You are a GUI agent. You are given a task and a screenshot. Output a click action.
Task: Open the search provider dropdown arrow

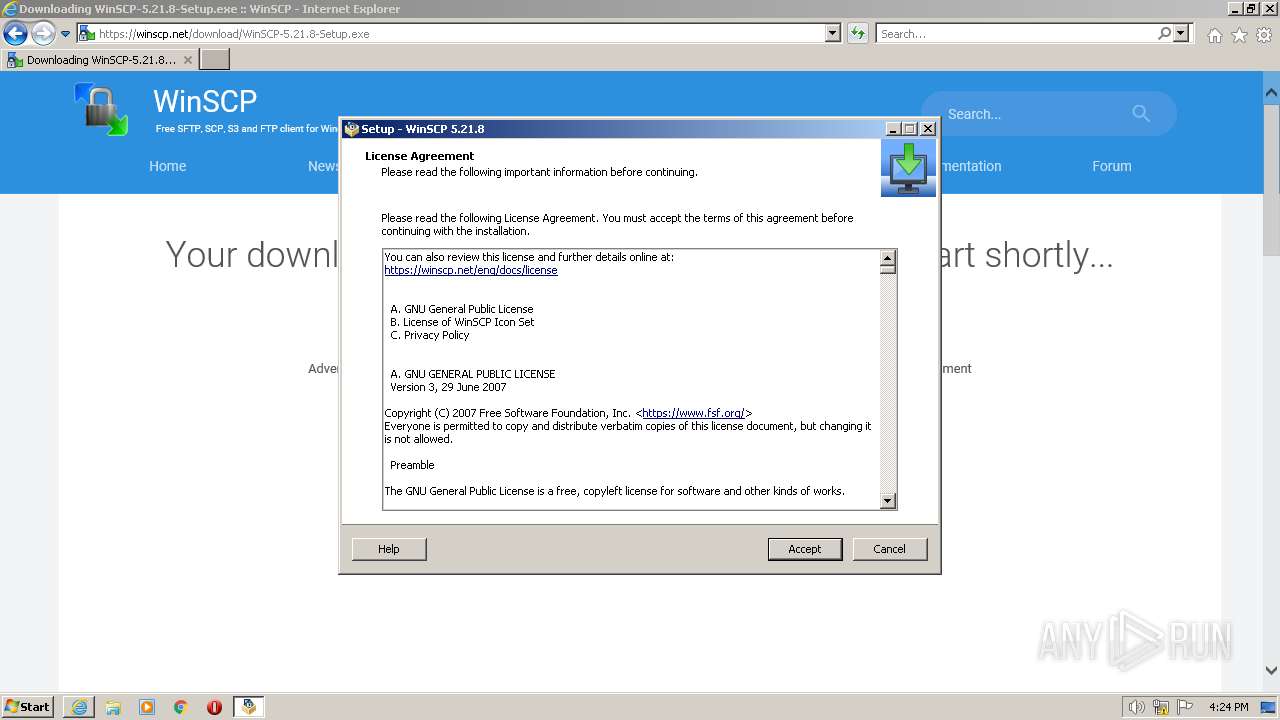[x=1182, y=34]
